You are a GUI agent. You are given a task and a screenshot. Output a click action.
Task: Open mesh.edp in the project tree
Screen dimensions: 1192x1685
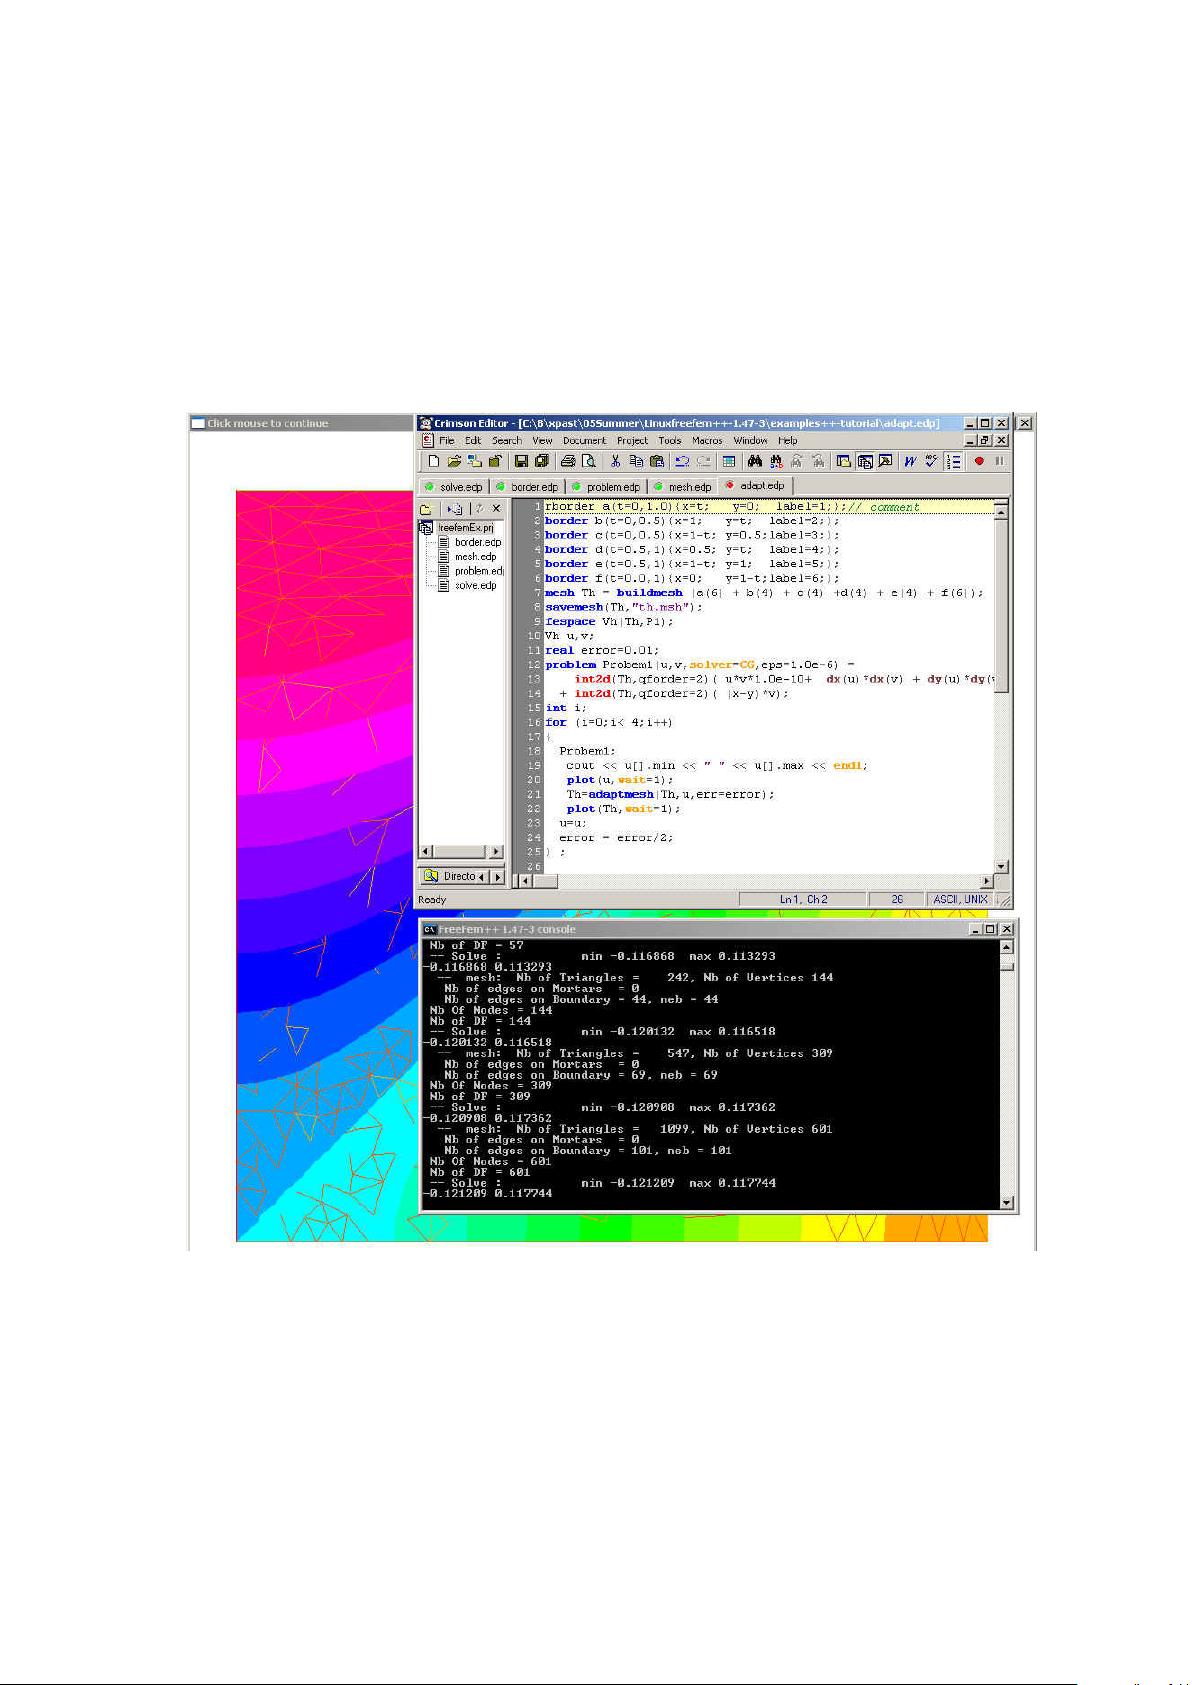[x=475, y=556]
